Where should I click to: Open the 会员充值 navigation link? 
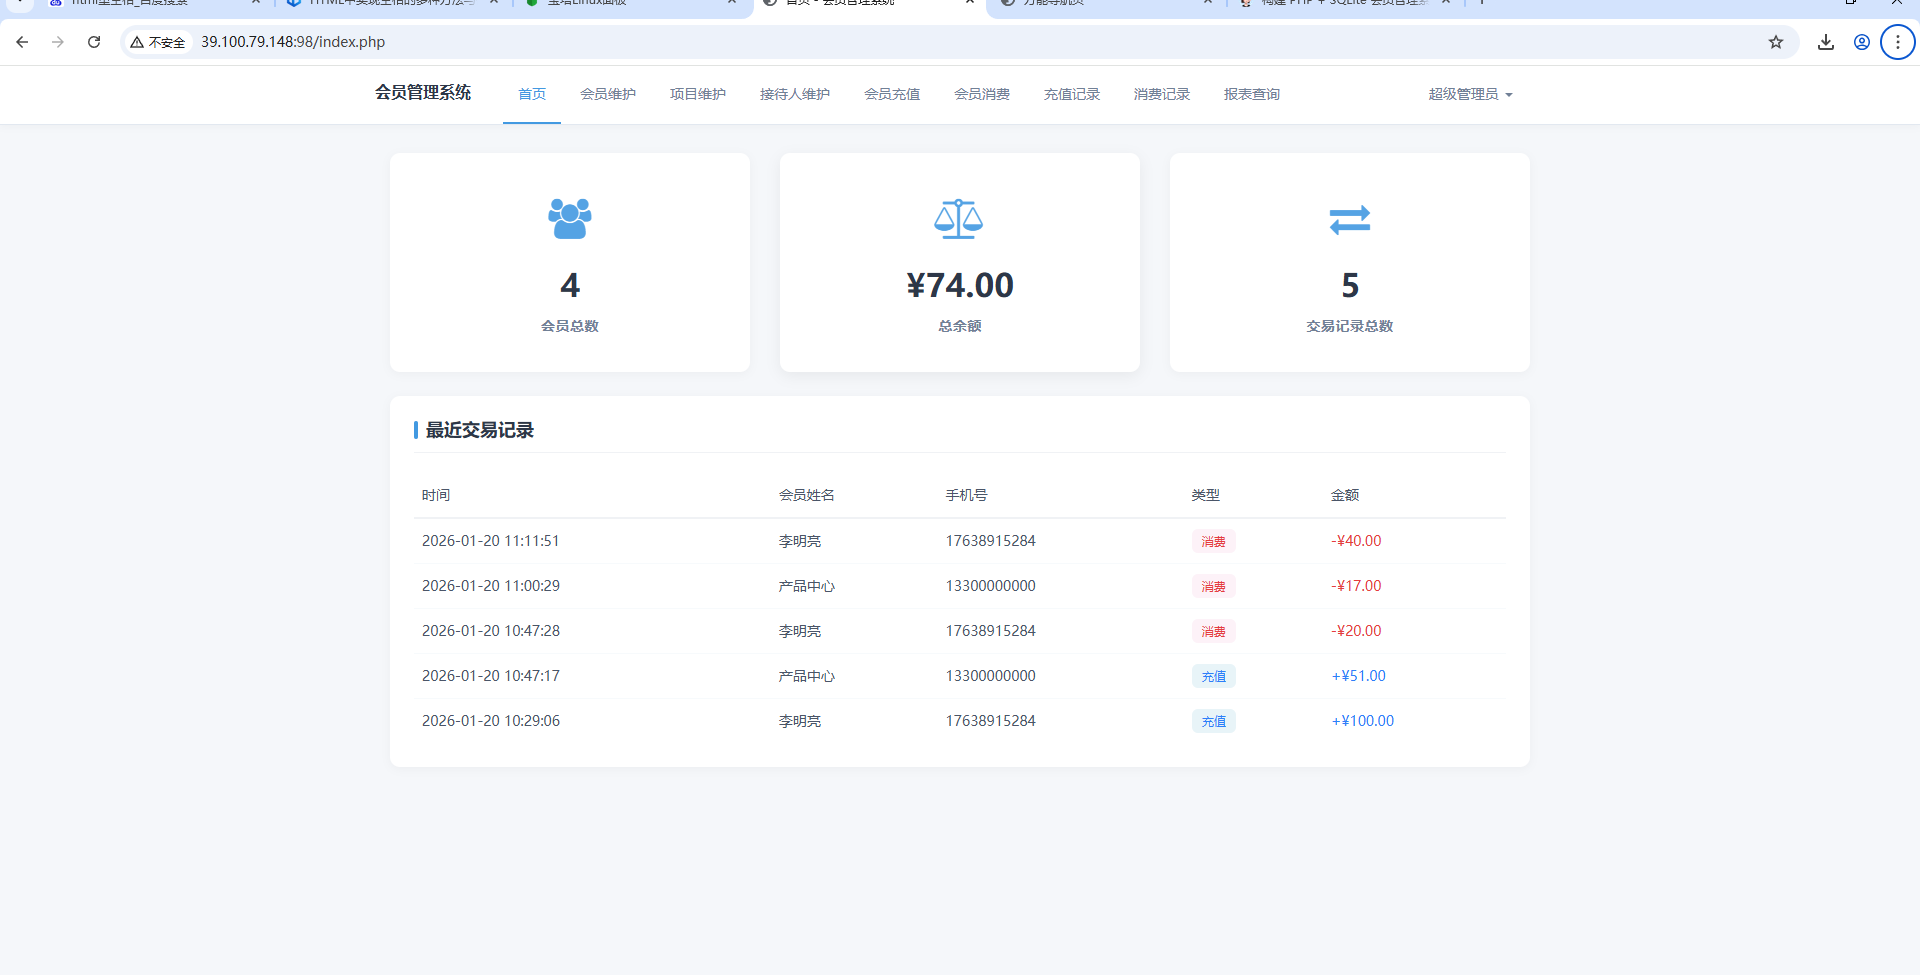(891, 94)
